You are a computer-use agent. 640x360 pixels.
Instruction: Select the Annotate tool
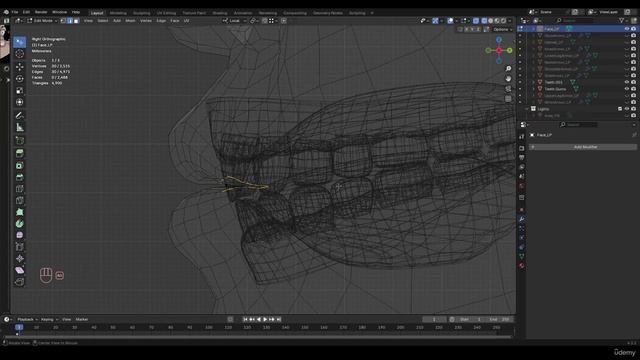click(20, 116)
